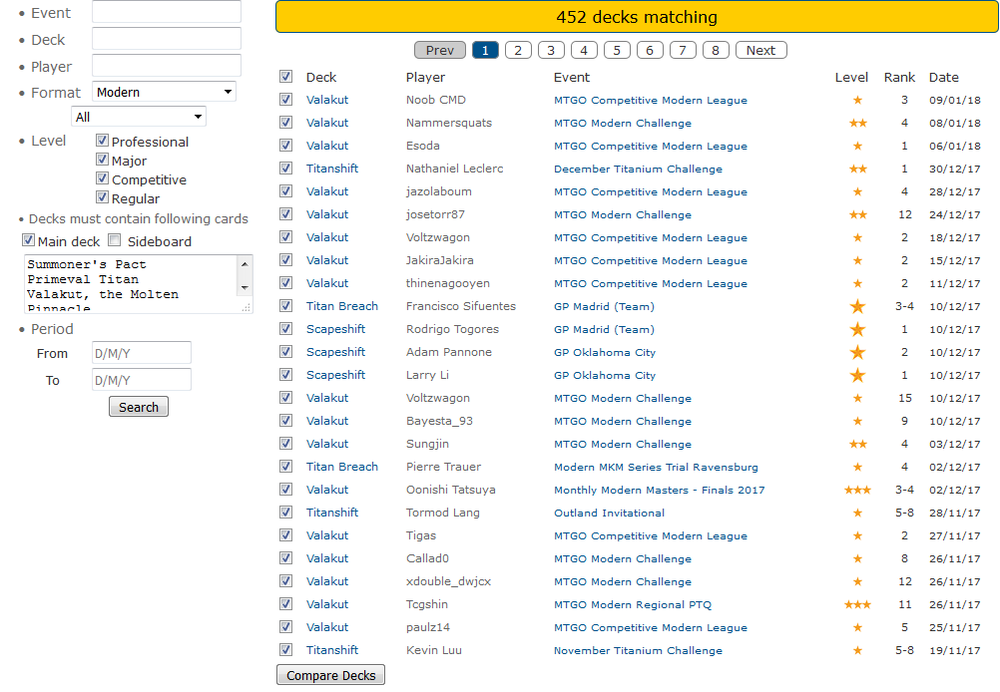Click the Compare Decks button
The height and width of the screenshot is (692, 1000).
[331, 676]
